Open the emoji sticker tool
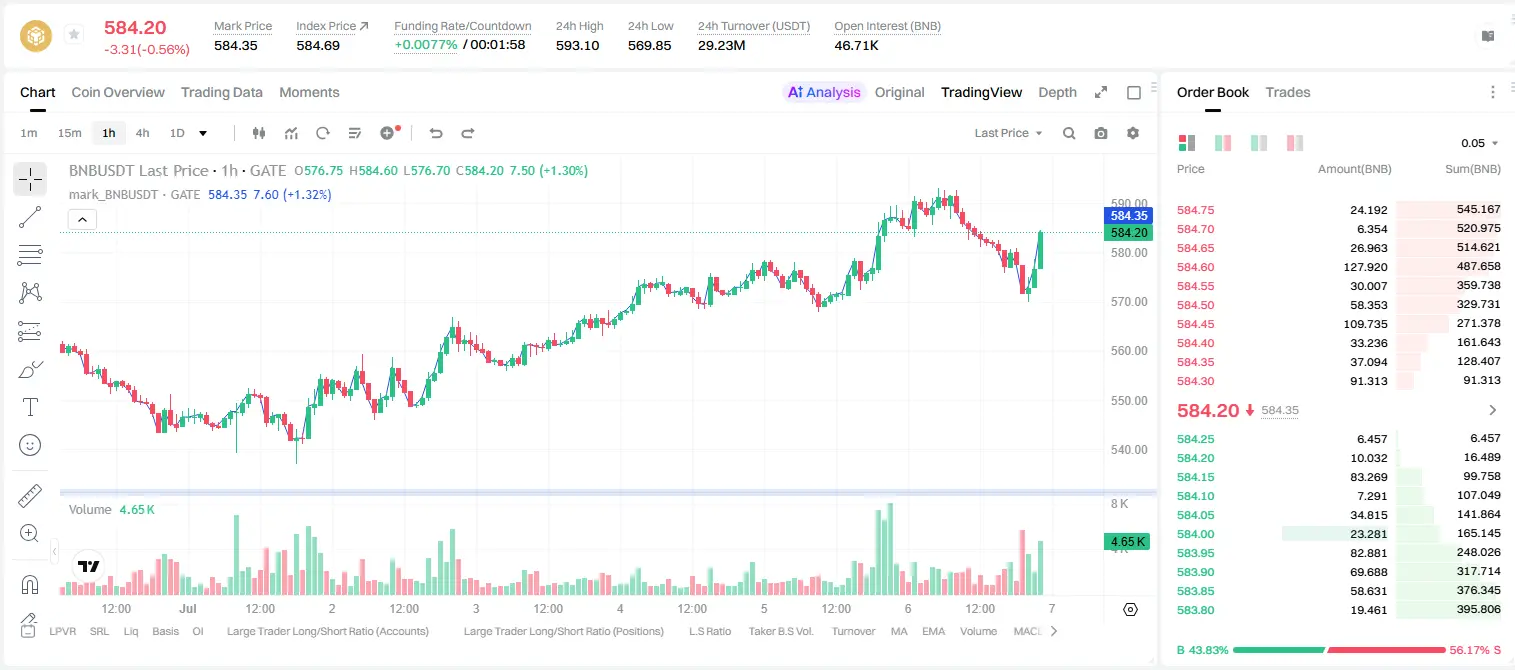 pyautogui.click(x=30, y=444)
